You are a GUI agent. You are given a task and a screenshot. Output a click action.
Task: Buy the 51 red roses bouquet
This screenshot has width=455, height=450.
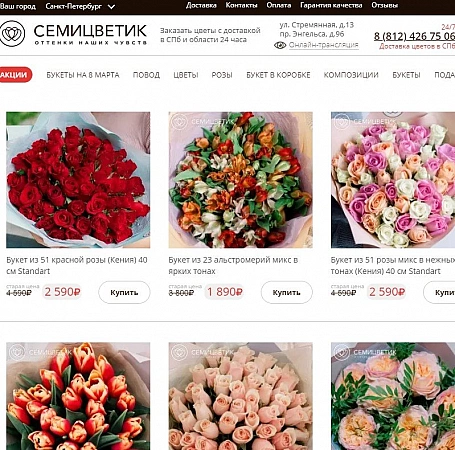click(x=124, y=292)
